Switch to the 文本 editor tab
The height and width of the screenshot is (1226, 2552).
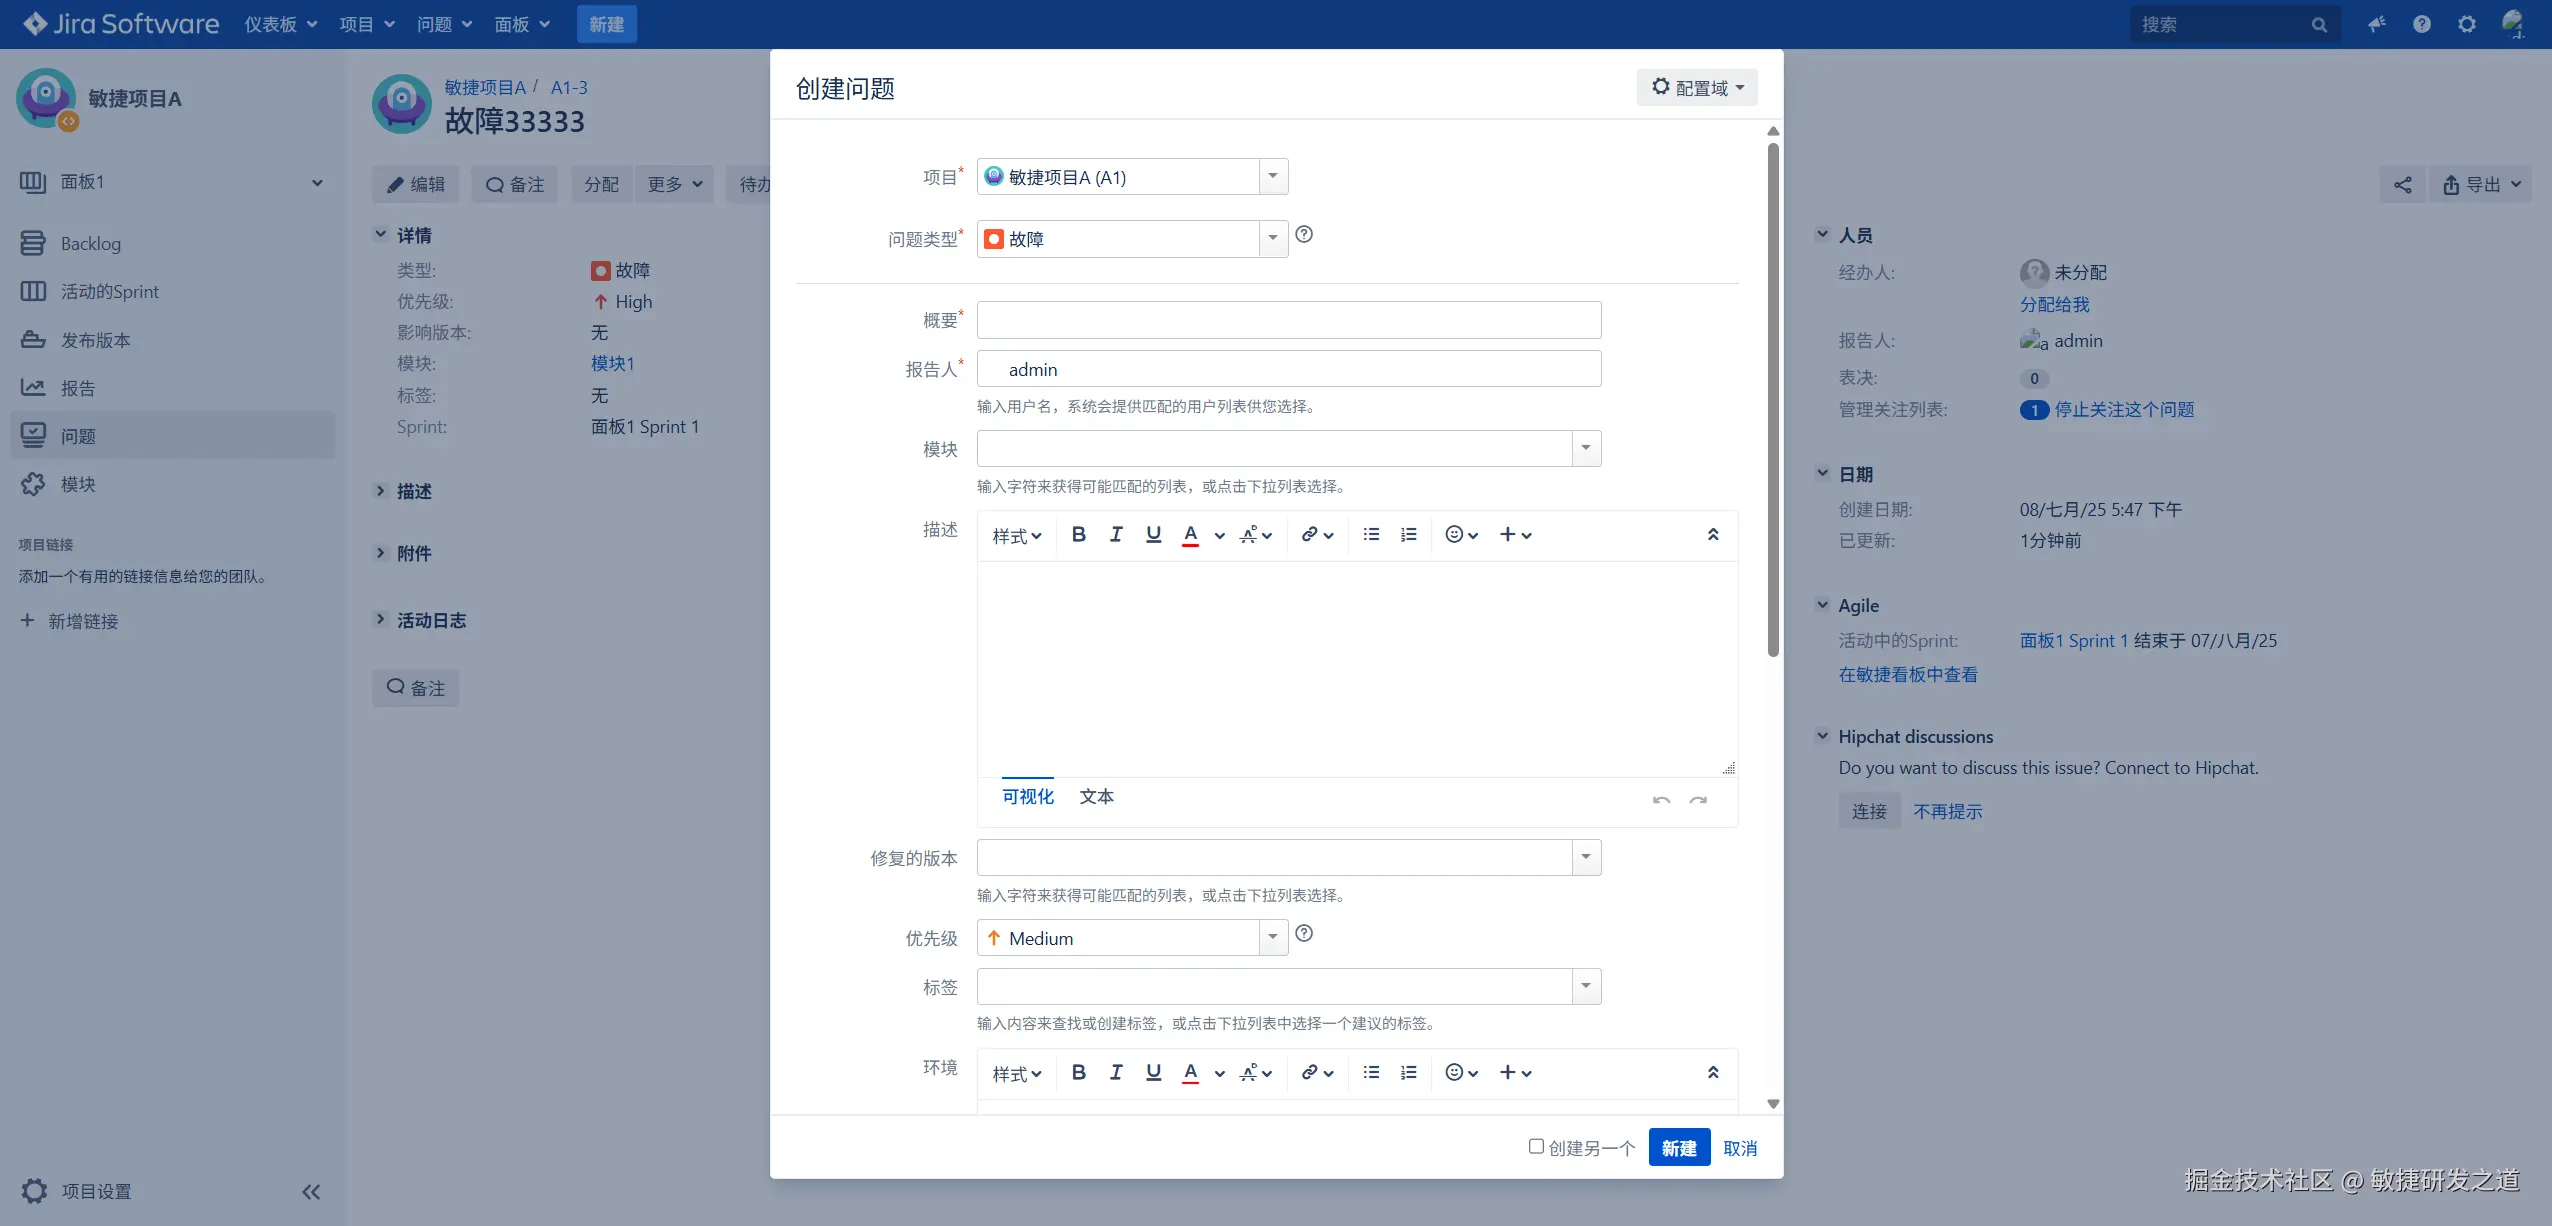tap(1096, 797)
